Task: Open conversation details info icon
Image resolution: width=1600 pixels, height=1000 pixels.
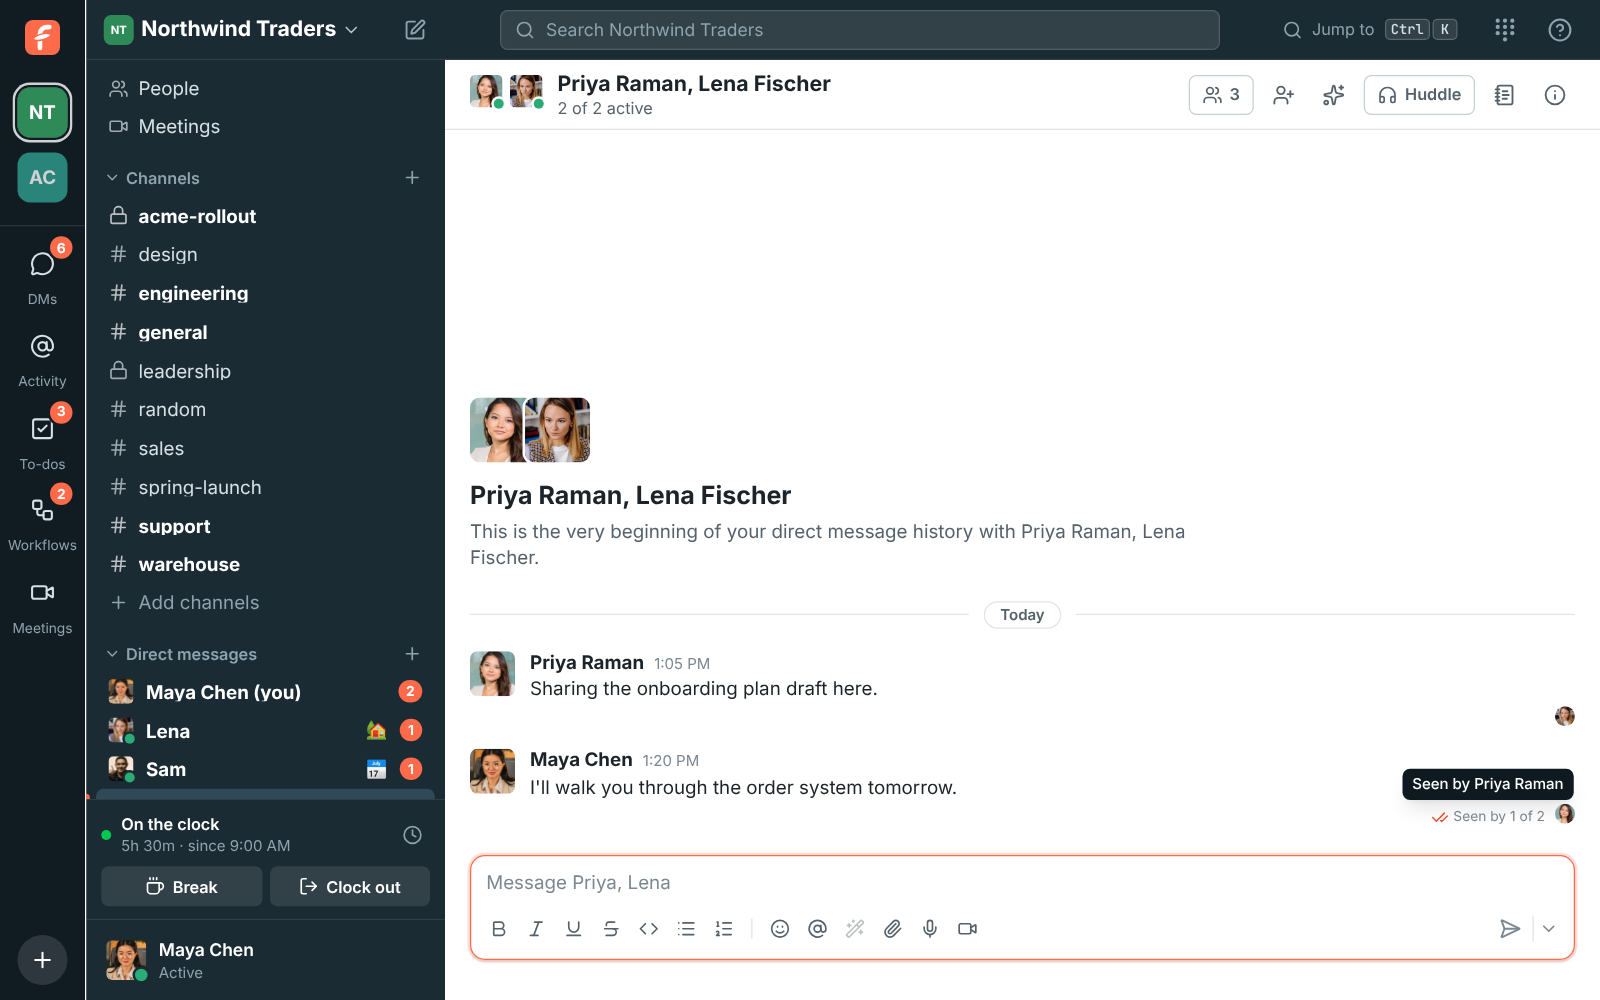Action: [x=1554, y=95]
